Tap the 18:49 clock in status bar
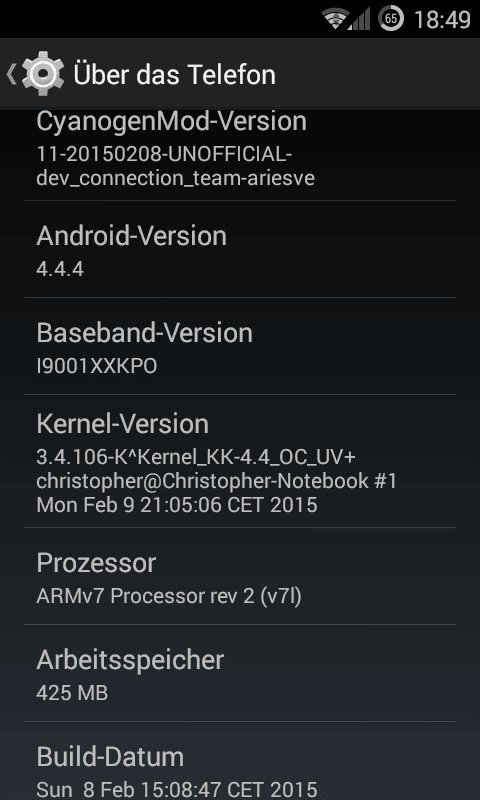This screenshot has height=800, width=480. point(442,19)
